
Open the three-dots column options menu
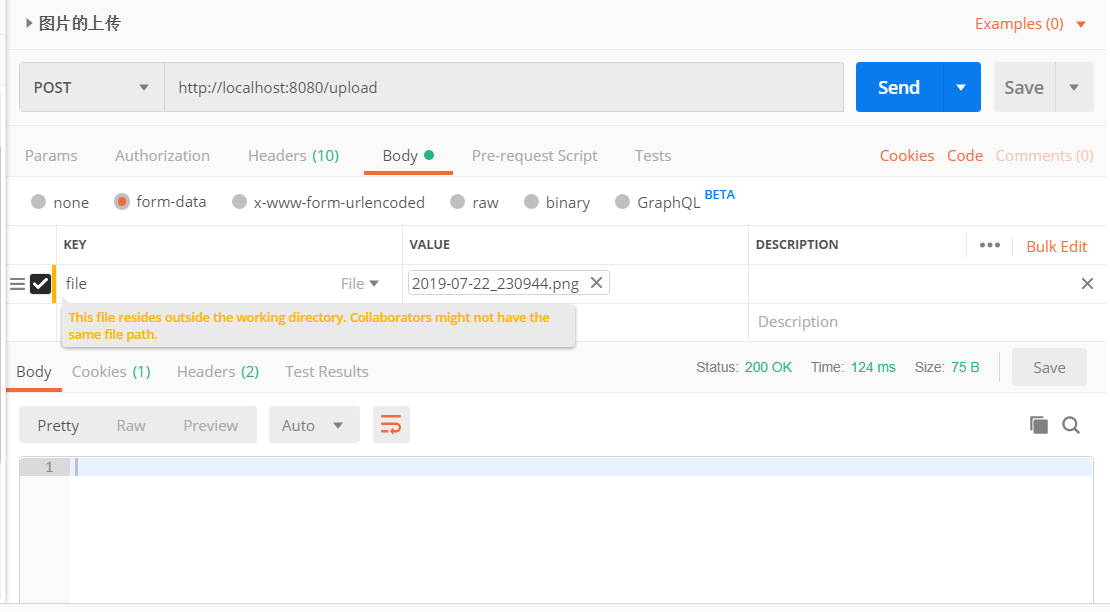990,245
